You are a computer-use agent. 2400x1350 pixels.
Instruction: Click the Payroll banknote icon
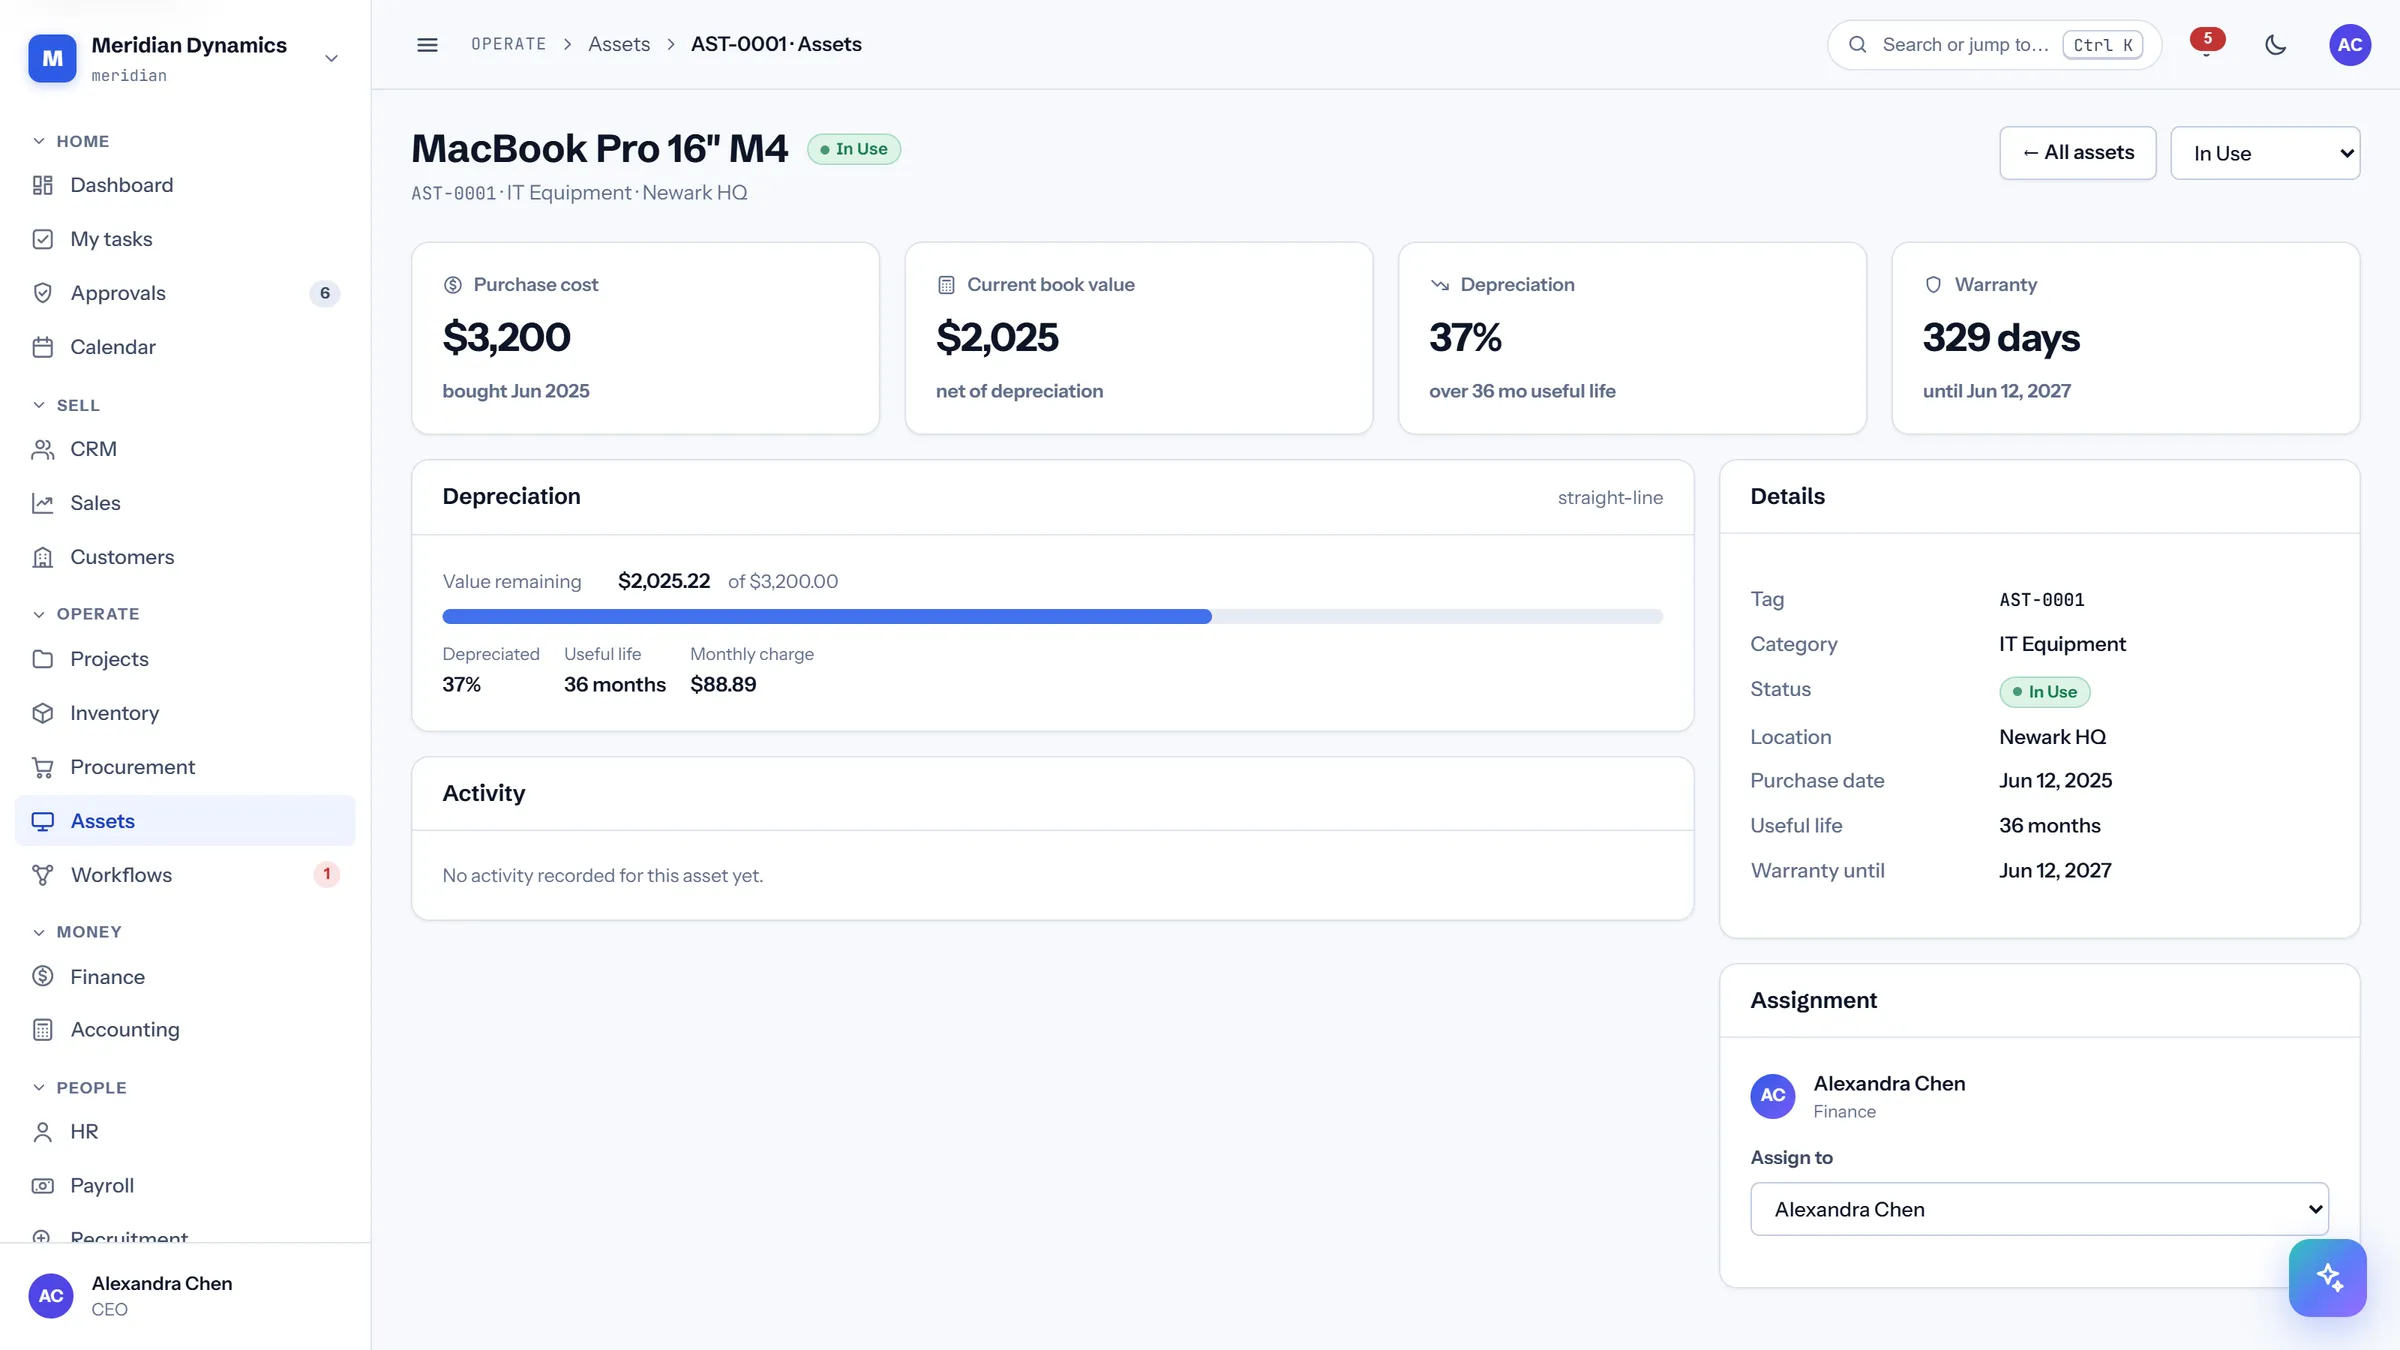coord(42,1185)
